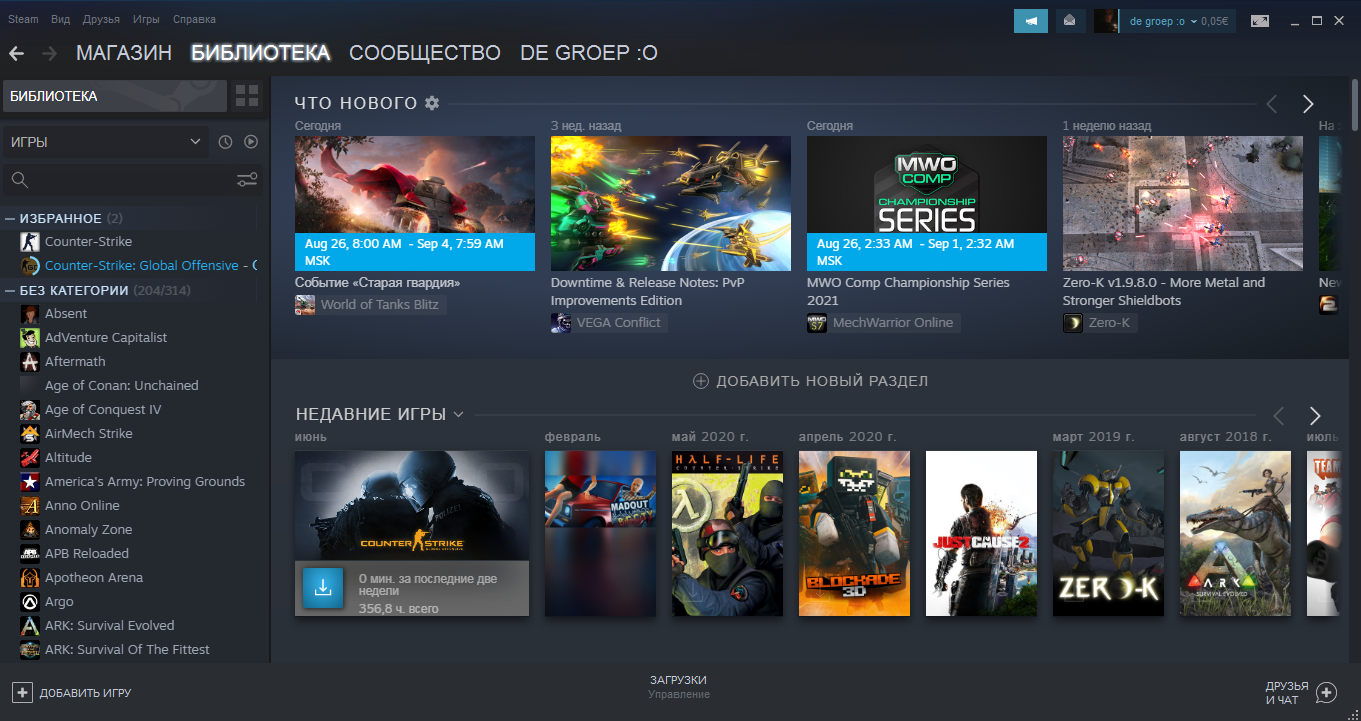Click the add game plus icon
The width and height of the screenshot is (1361, 721).
tap(22, 692)
